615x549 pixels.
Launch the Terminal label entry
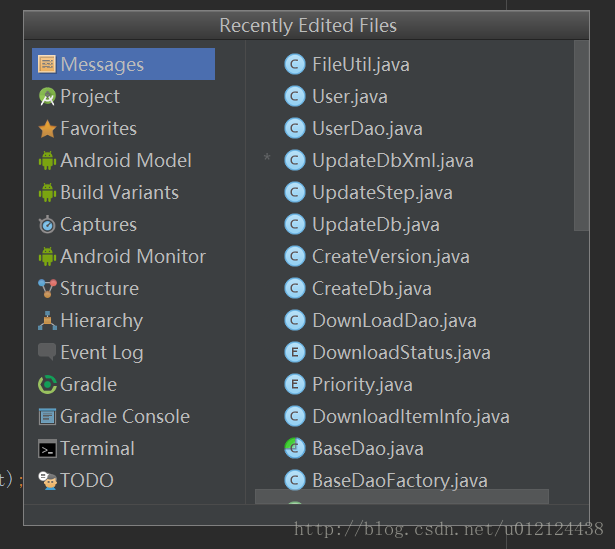pyautogui.click(x=97, y=449)
